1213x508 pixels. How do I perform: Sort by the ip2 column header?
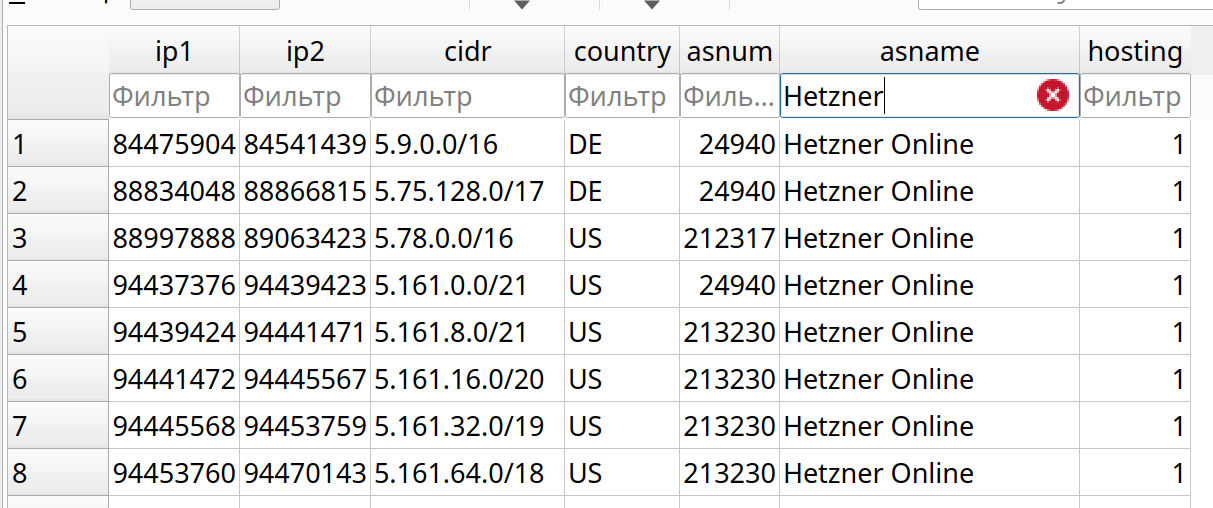305,51
